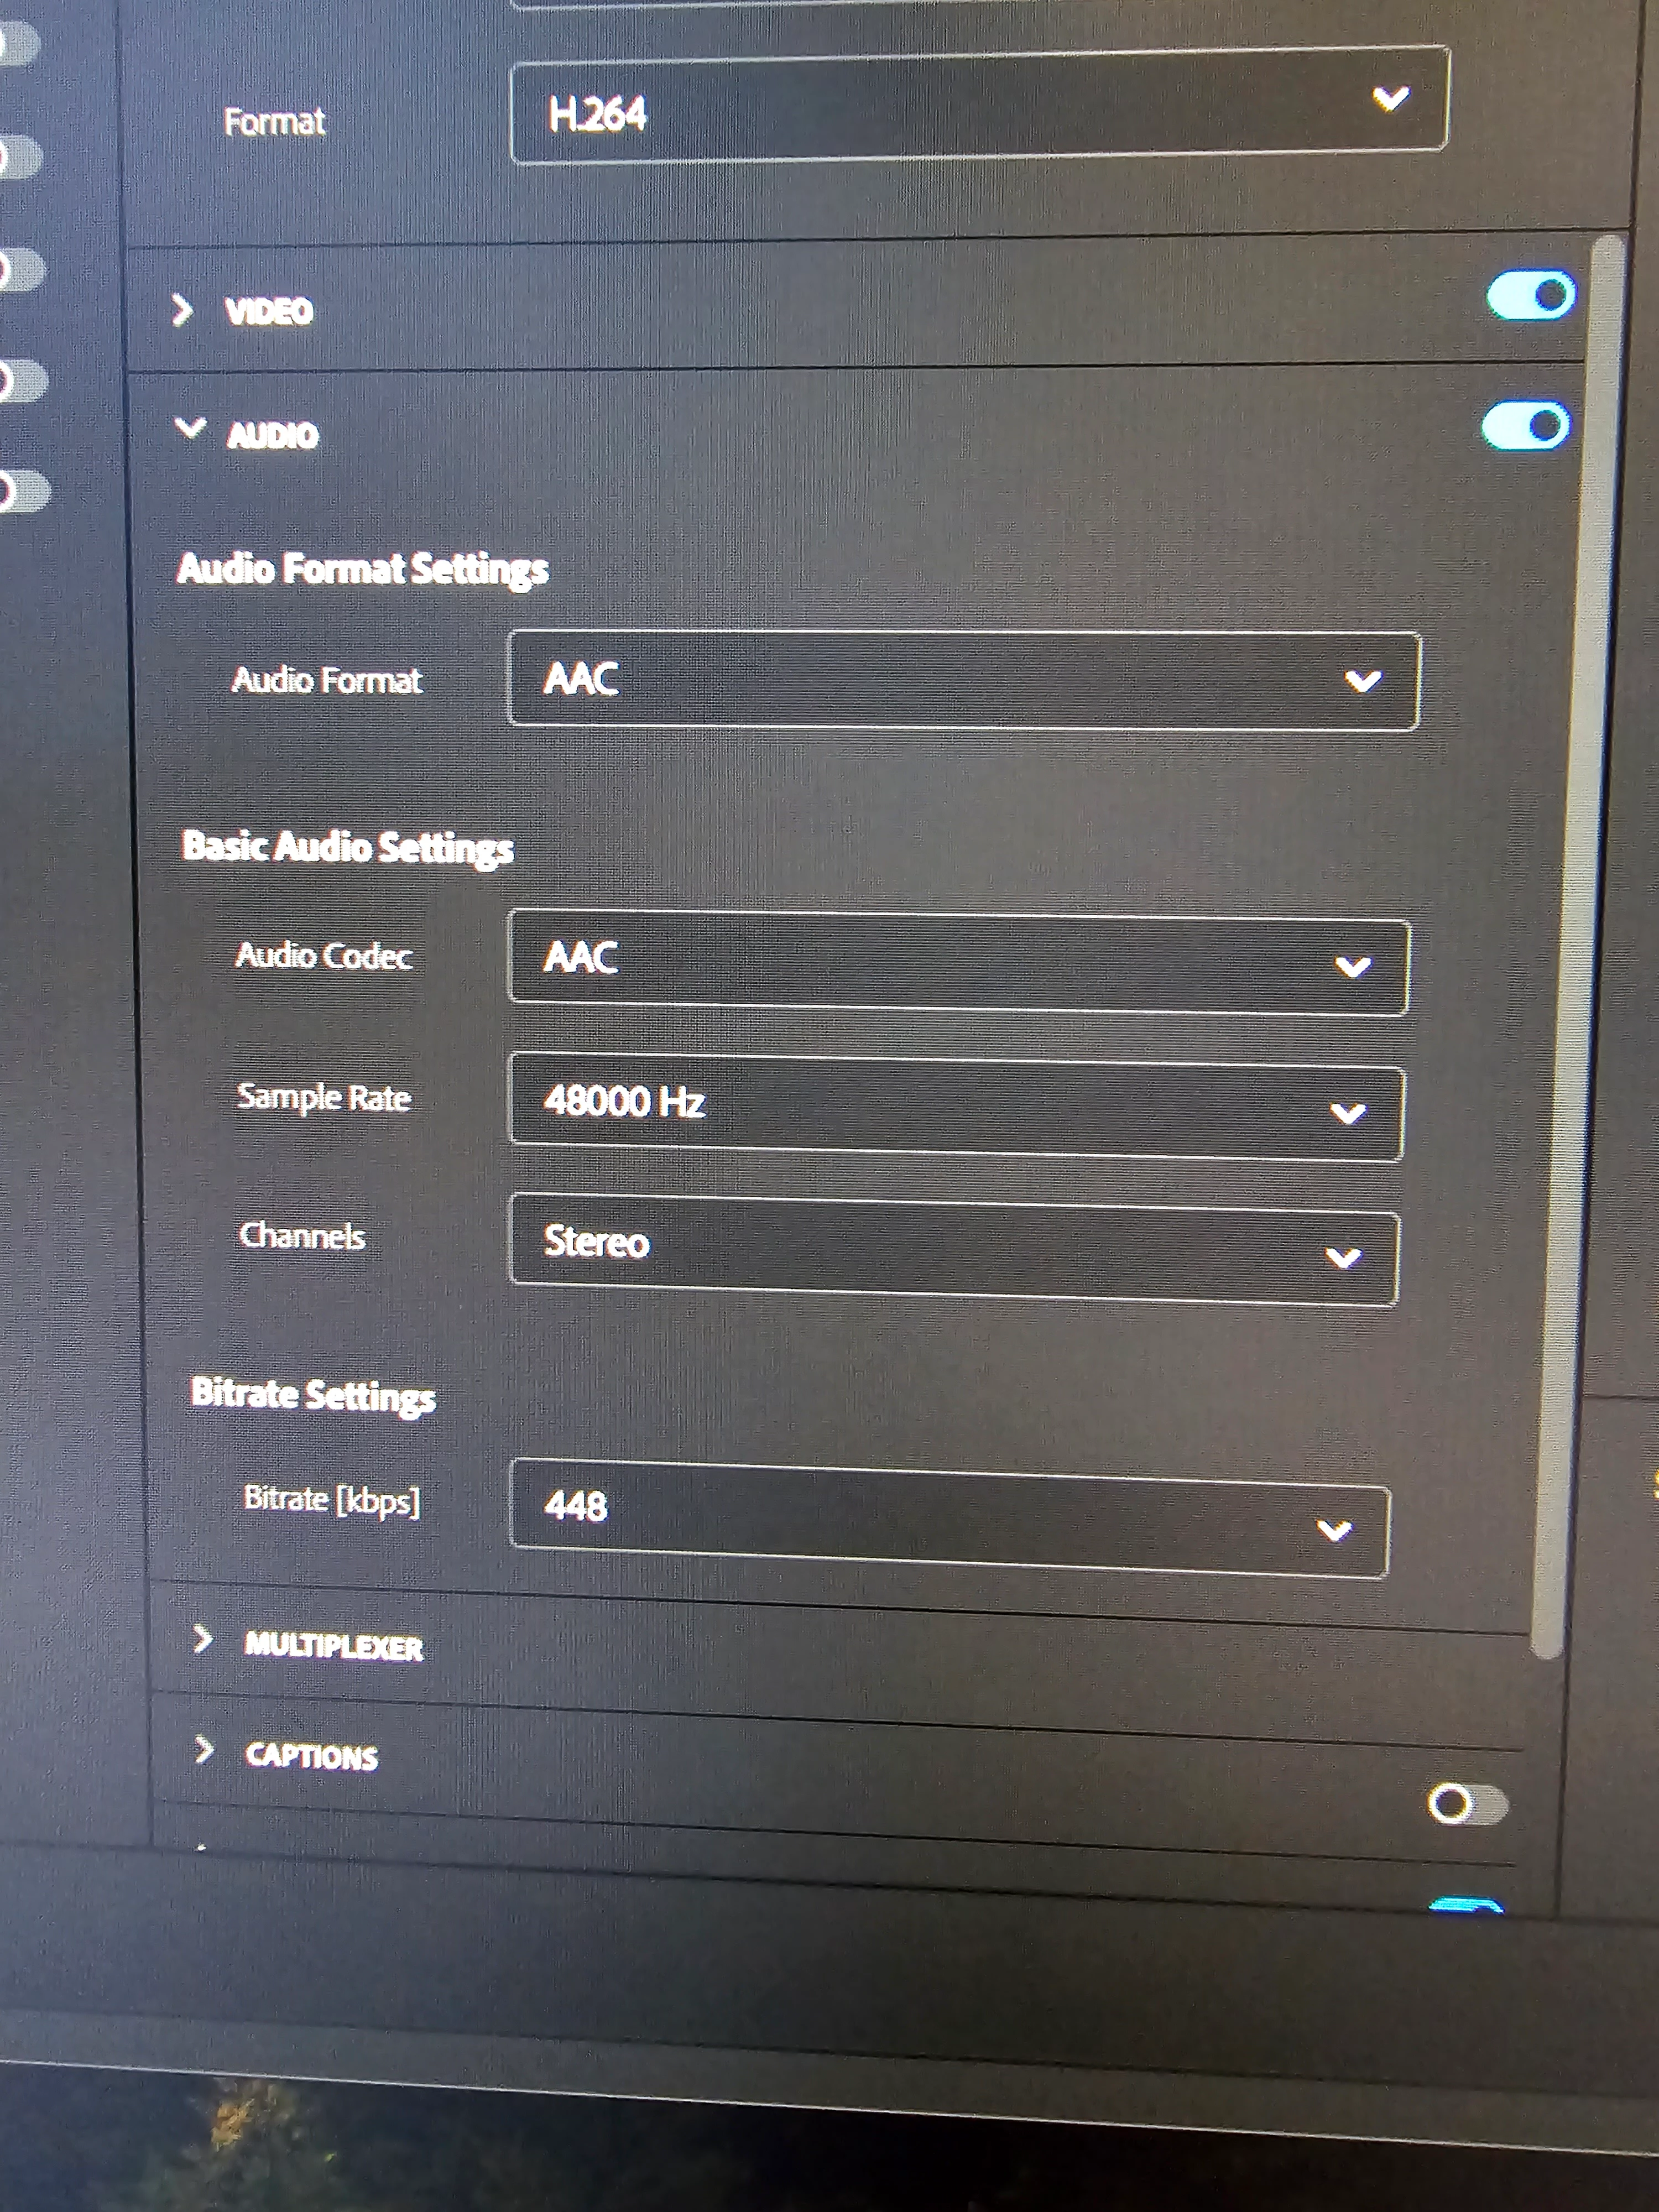Click the Channels dropdown arrow icon
1659x2212 pixels.
click(x=1343, y=1257)
